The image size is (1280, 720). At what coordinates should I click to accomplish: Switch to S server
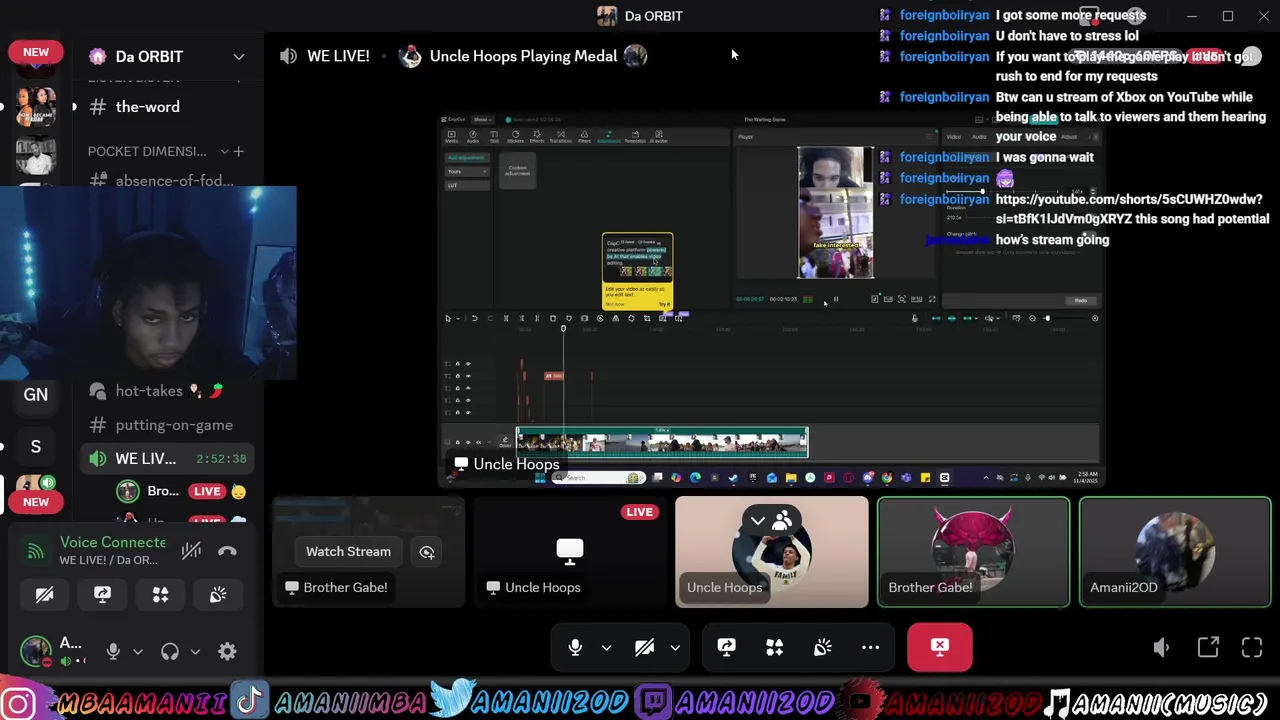point(36,446)
